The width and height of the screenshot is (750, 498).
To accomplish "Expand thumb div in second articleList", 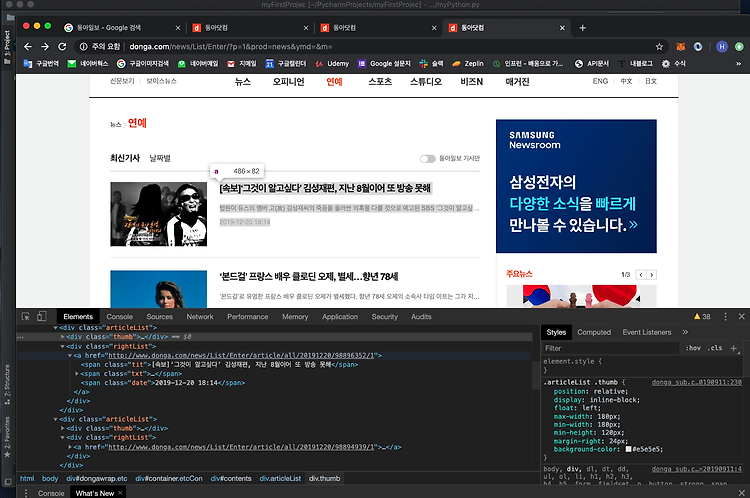I will click(x=63, y=429).
